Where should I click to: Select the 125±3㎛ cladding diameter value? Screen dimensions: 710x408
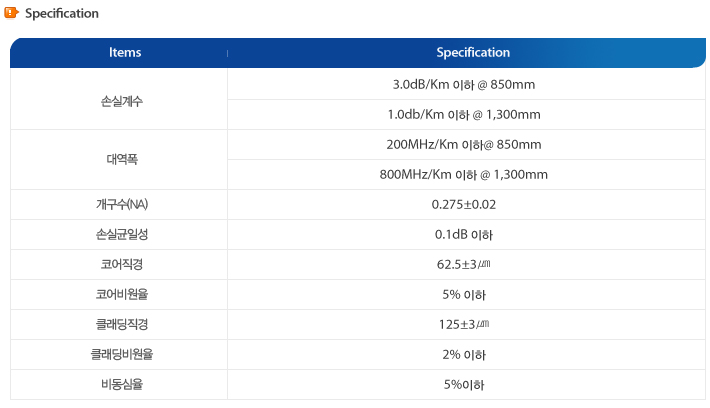[x=464, y=325]
